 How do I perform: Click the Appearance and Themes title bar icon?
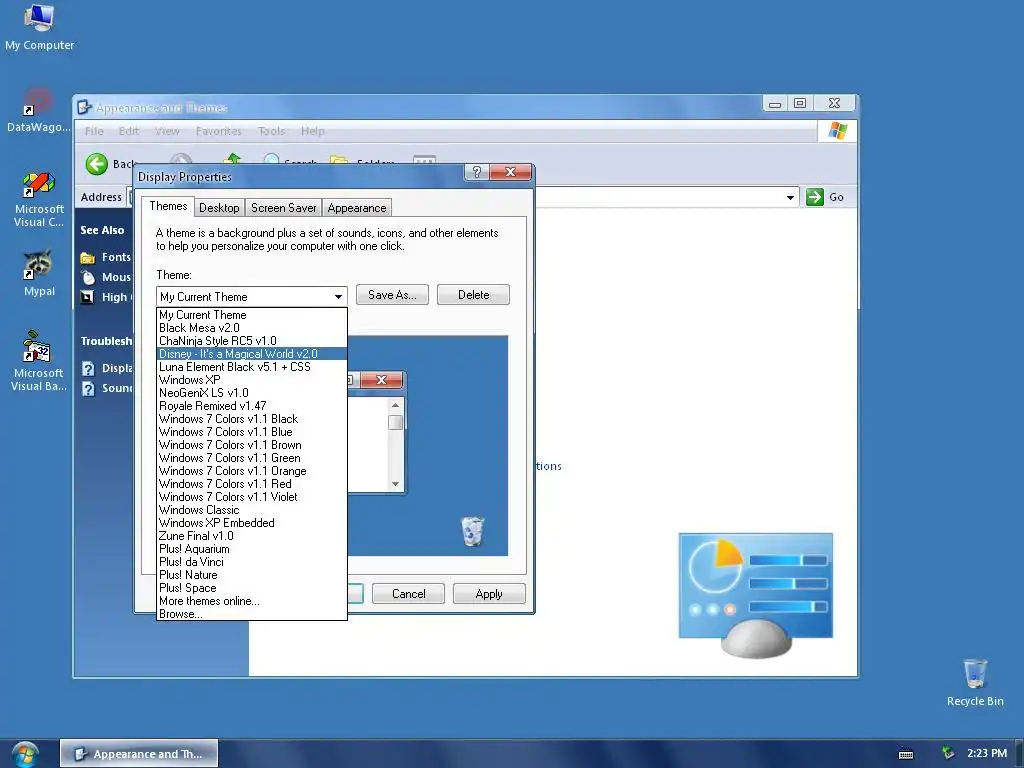pos(84,107)
